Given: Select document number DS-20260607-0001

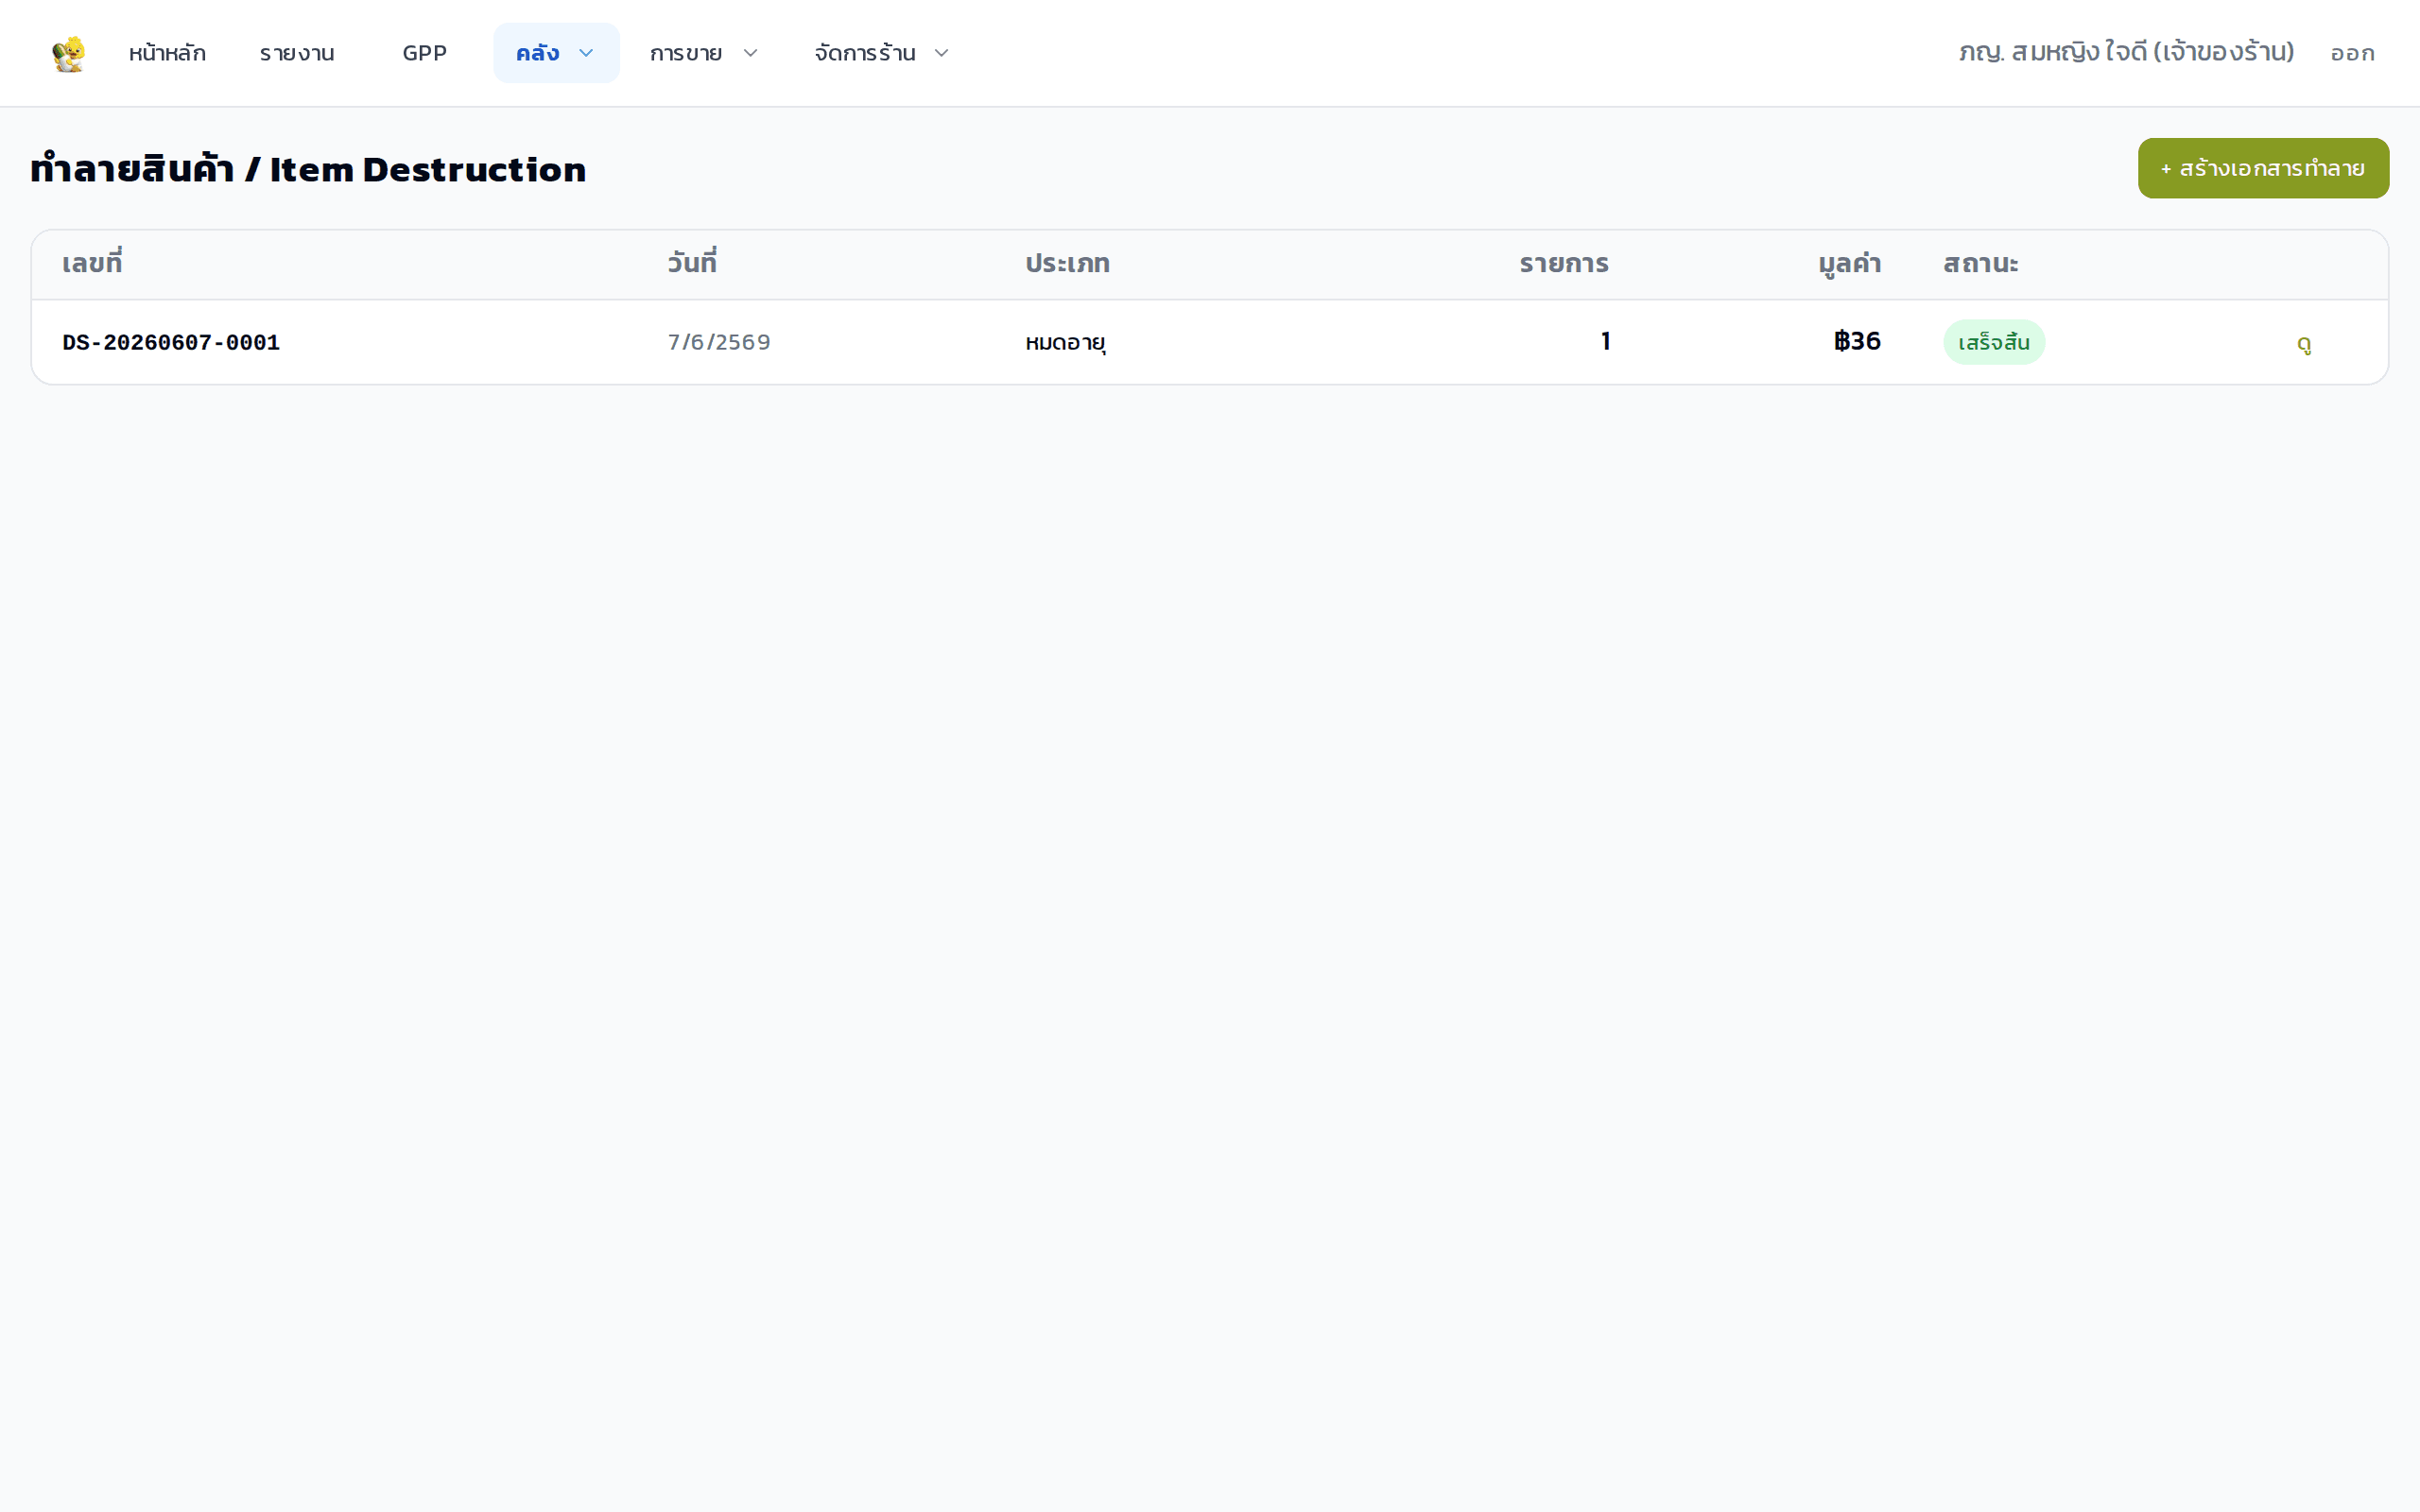Looking at the screenshot, I should click(x=171, y=342).
